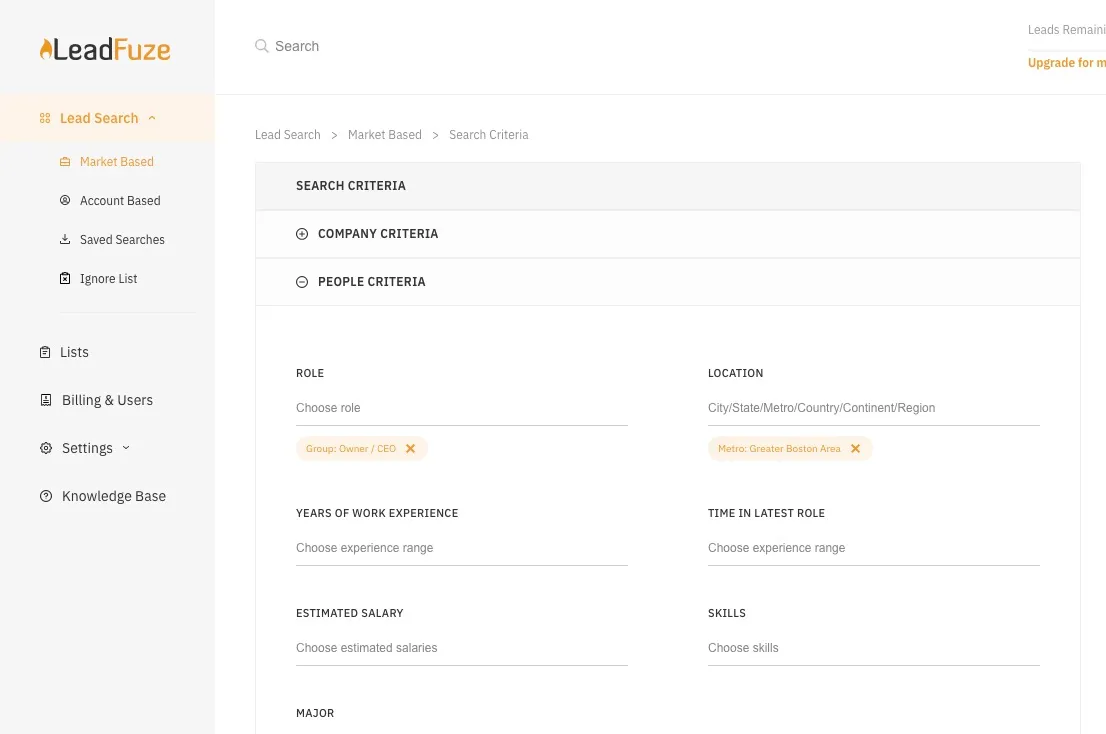Image resolution: width=1106 pixels, height=734 pixels.
Task: Click the Settings gear icon
Action: click(x=46, y=448)
